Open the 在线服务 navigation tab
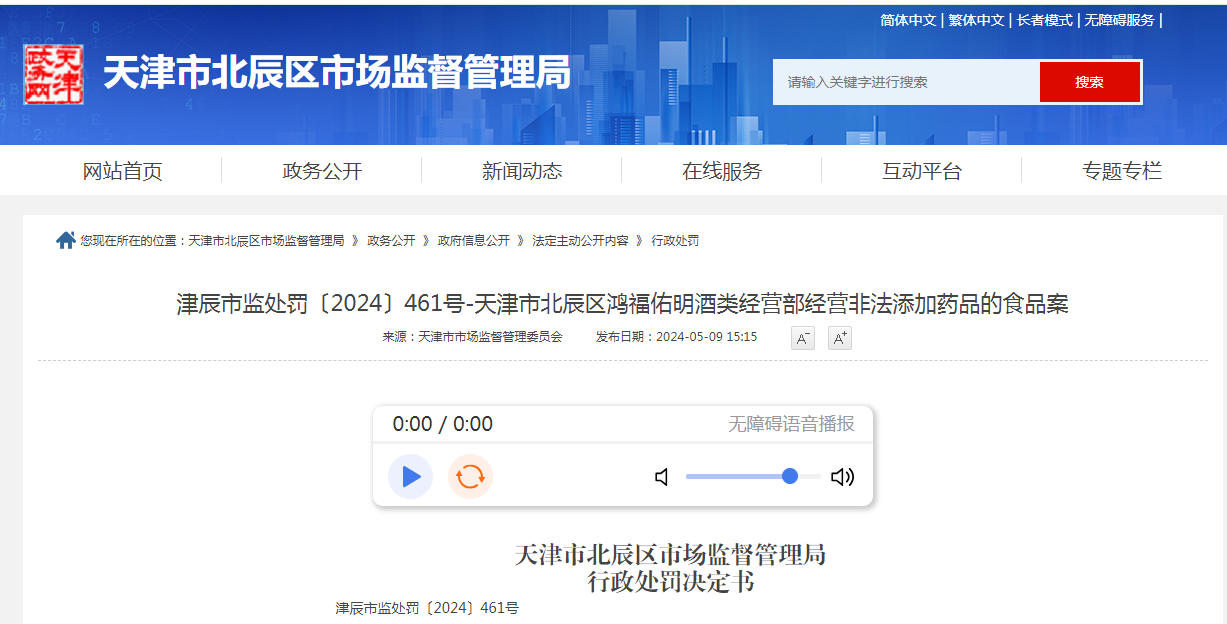This screenshot has height=624, width=1227. (x=722, y=171)
